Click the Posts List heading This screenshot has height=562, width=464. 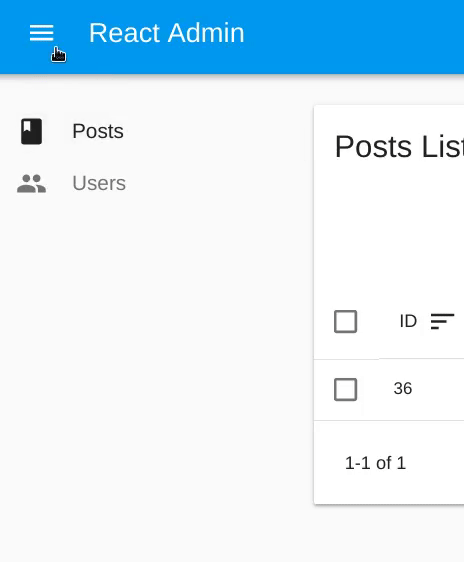(399, 147)
